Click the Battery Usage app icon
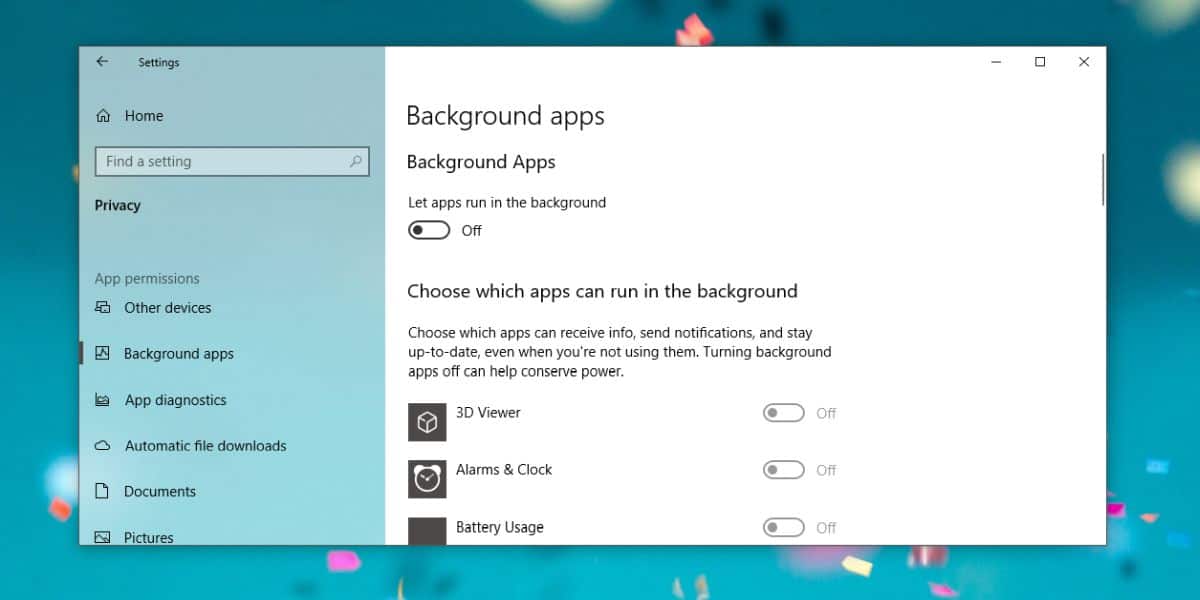 pyautogui.click(x=427, y=531)
